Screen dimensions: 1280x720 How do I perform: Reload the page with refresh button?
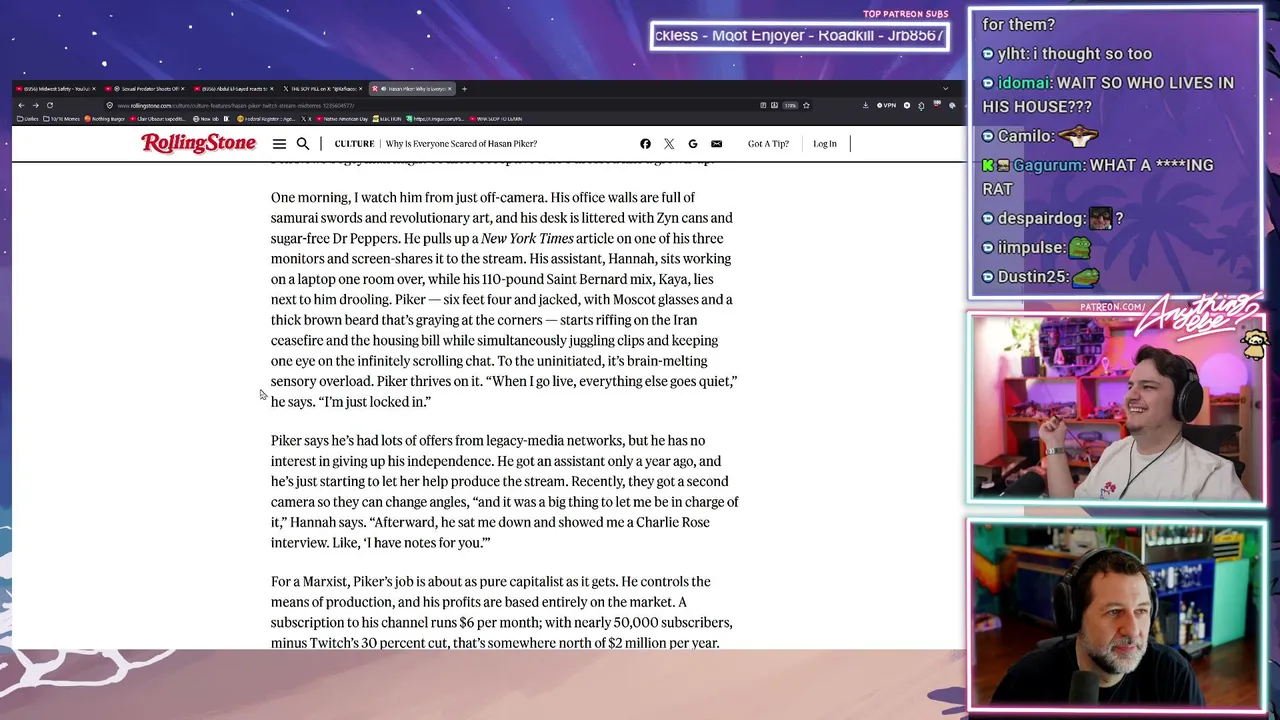click(x=49, y=105)
